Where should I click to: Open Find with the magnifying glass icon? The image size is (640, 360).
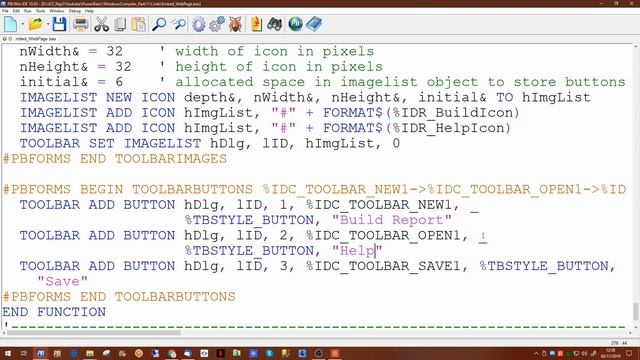[159, 24]
